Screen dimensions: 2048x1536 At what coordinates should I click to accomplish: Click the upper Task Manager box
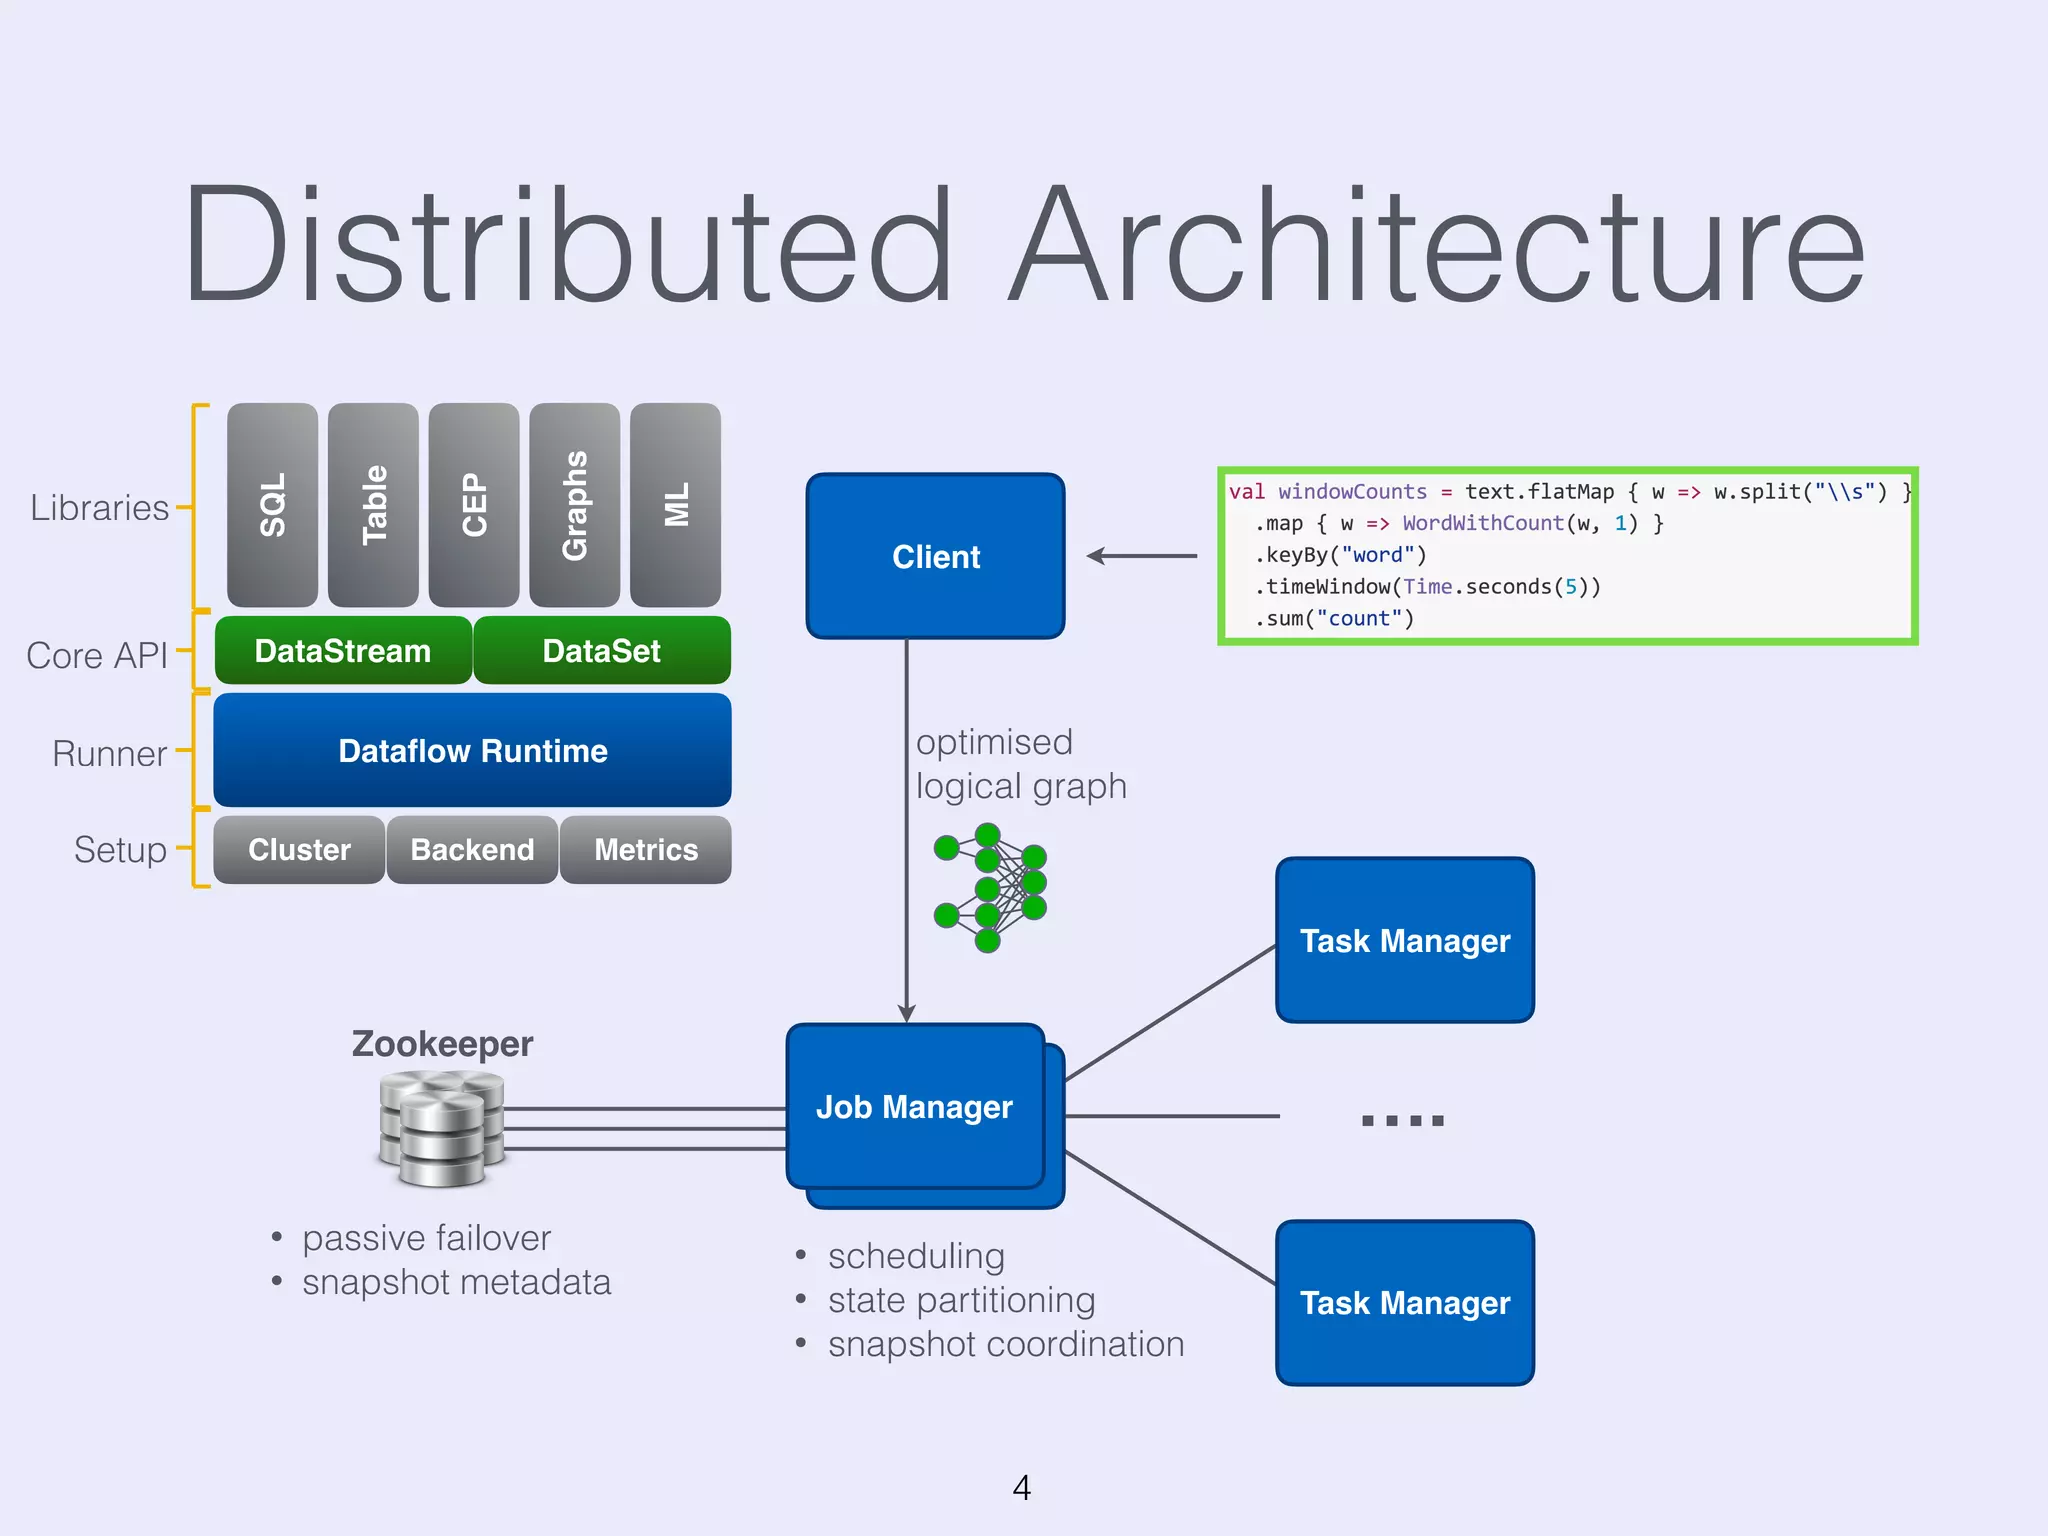(x=1405, y=940)
